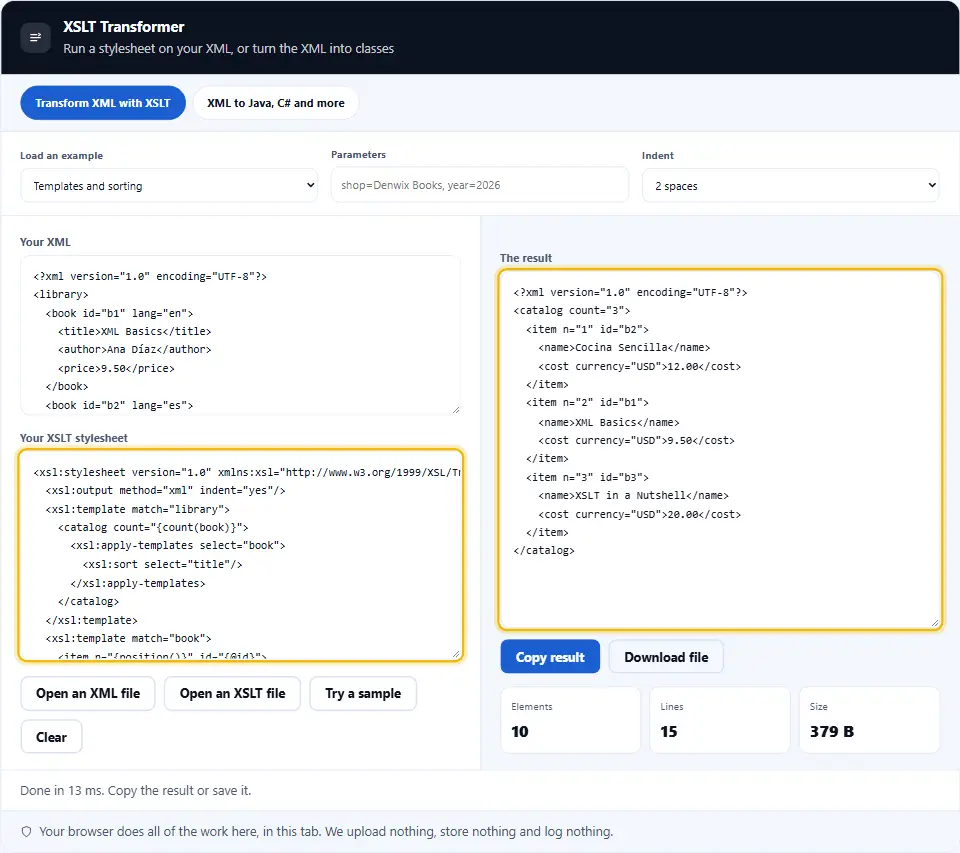Viewport: 960px width, 853px height.
Task: Click the '<catalog count="3">' result line
Action: coord(572,310)
